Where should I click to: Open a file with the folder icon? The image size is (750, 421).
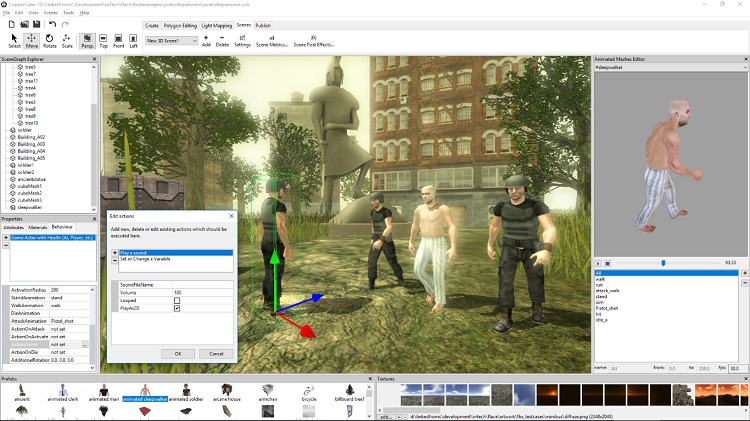coord(24,24)
